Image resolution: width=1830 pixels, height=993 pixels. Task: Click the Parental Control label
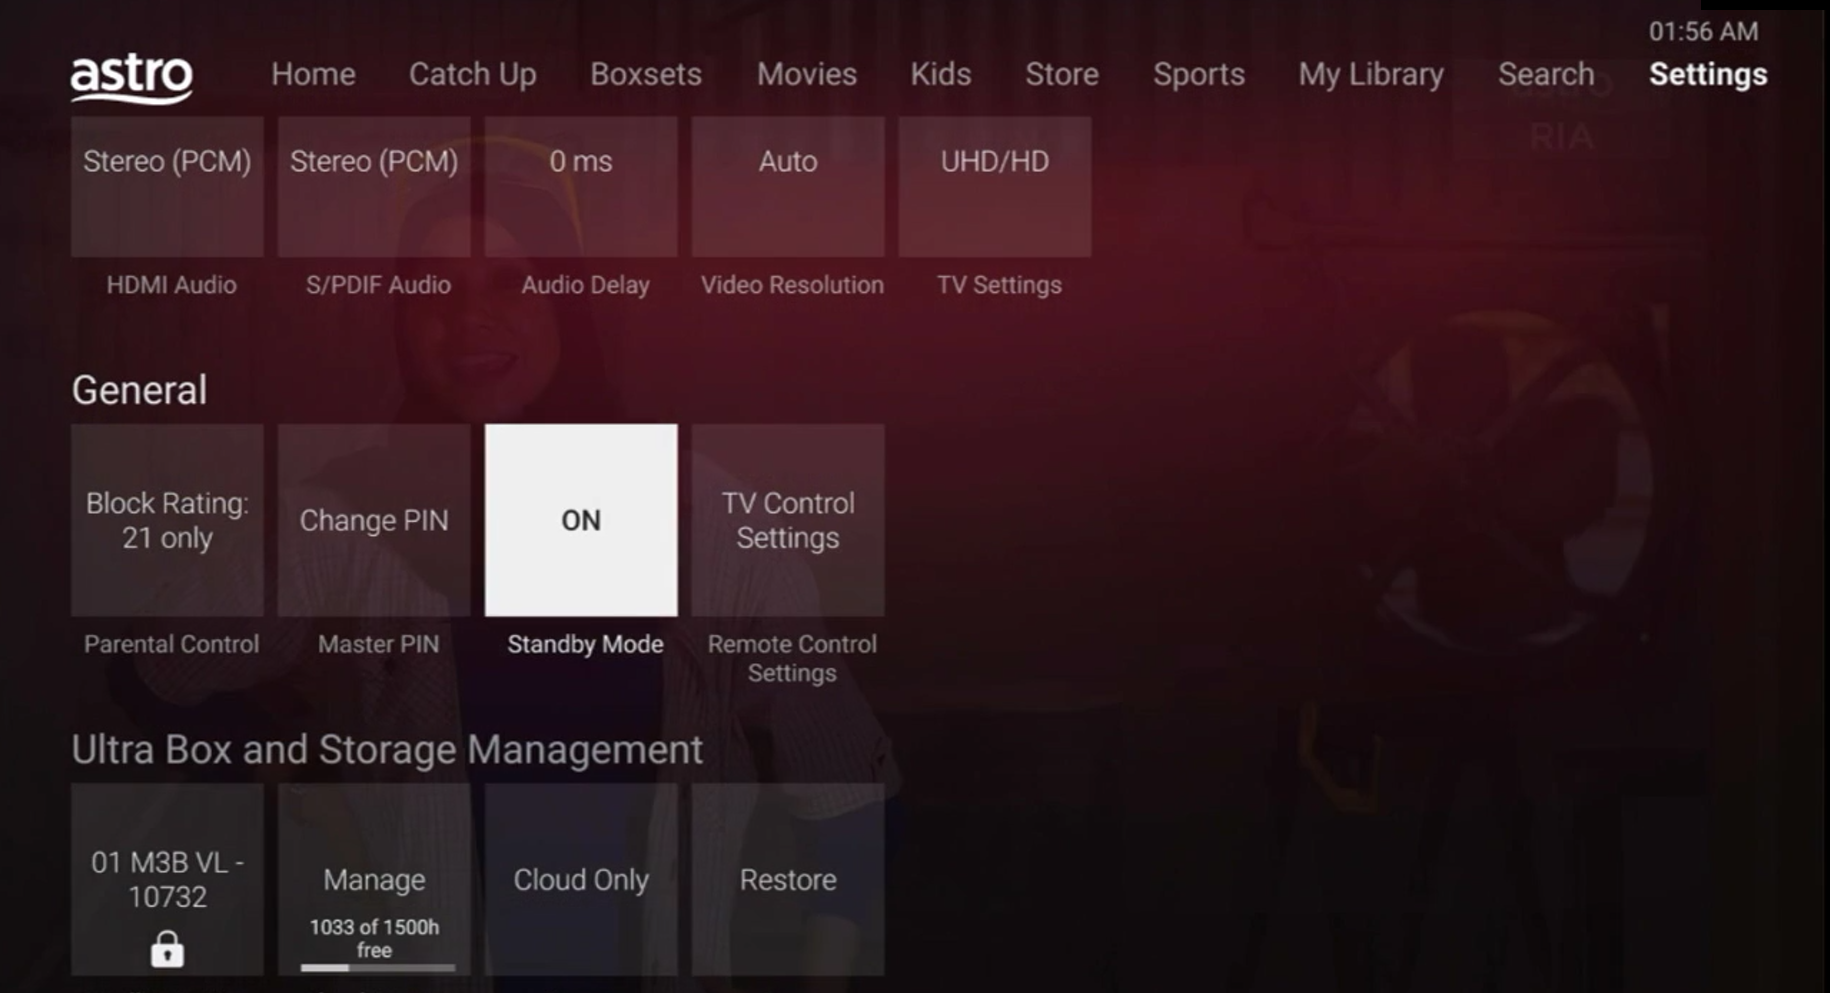[171, 644]
